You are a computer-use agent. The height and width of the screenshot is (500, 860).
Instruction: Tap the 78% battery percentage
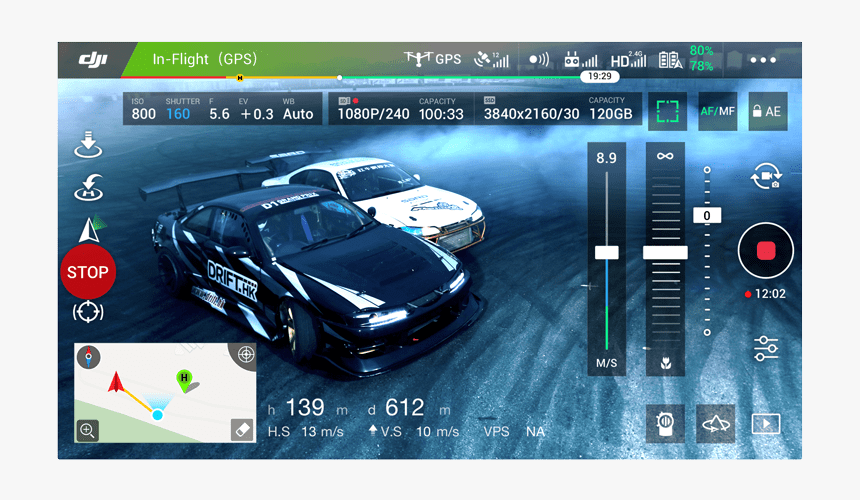(x=701, y=66)
